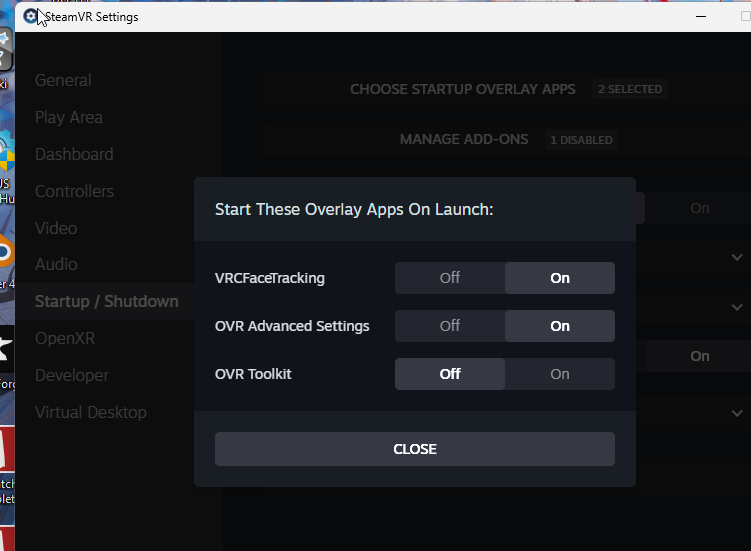Open Developer settings
Viewport: 751px width, 551px height.
click(x=72, y=375)
